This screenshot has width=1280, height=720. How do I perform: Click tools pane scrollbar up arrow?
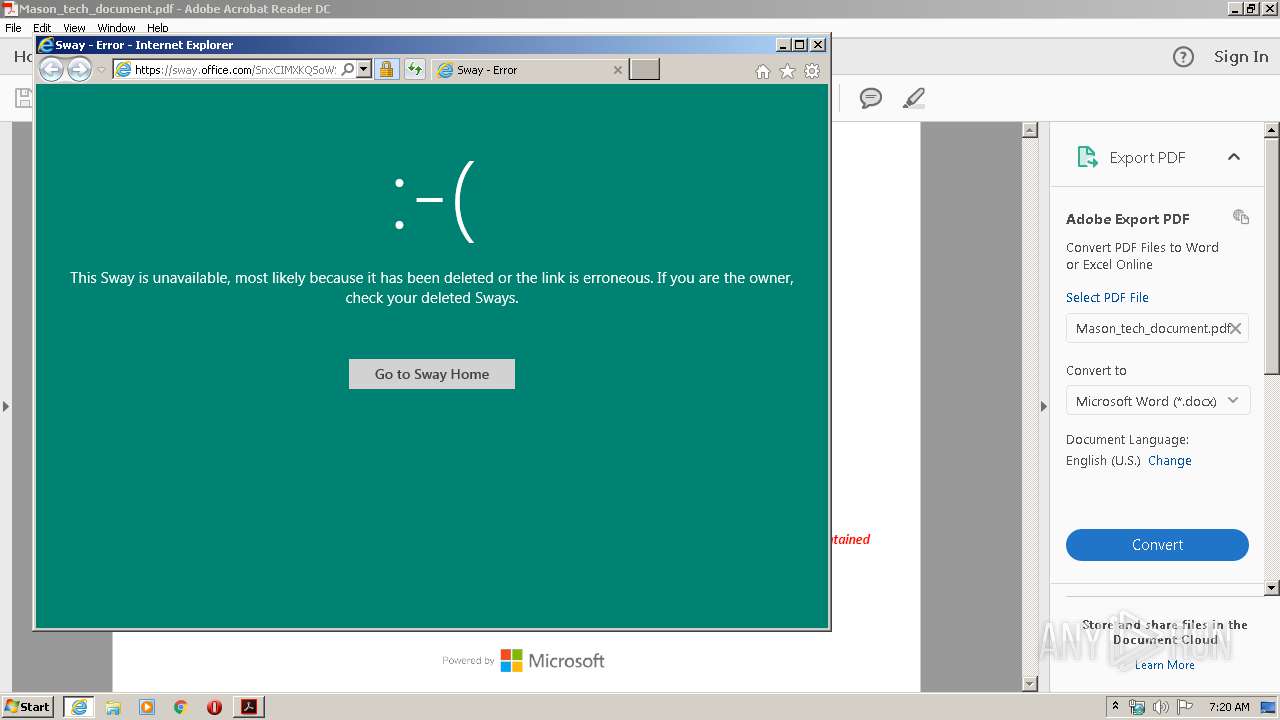1272,131
